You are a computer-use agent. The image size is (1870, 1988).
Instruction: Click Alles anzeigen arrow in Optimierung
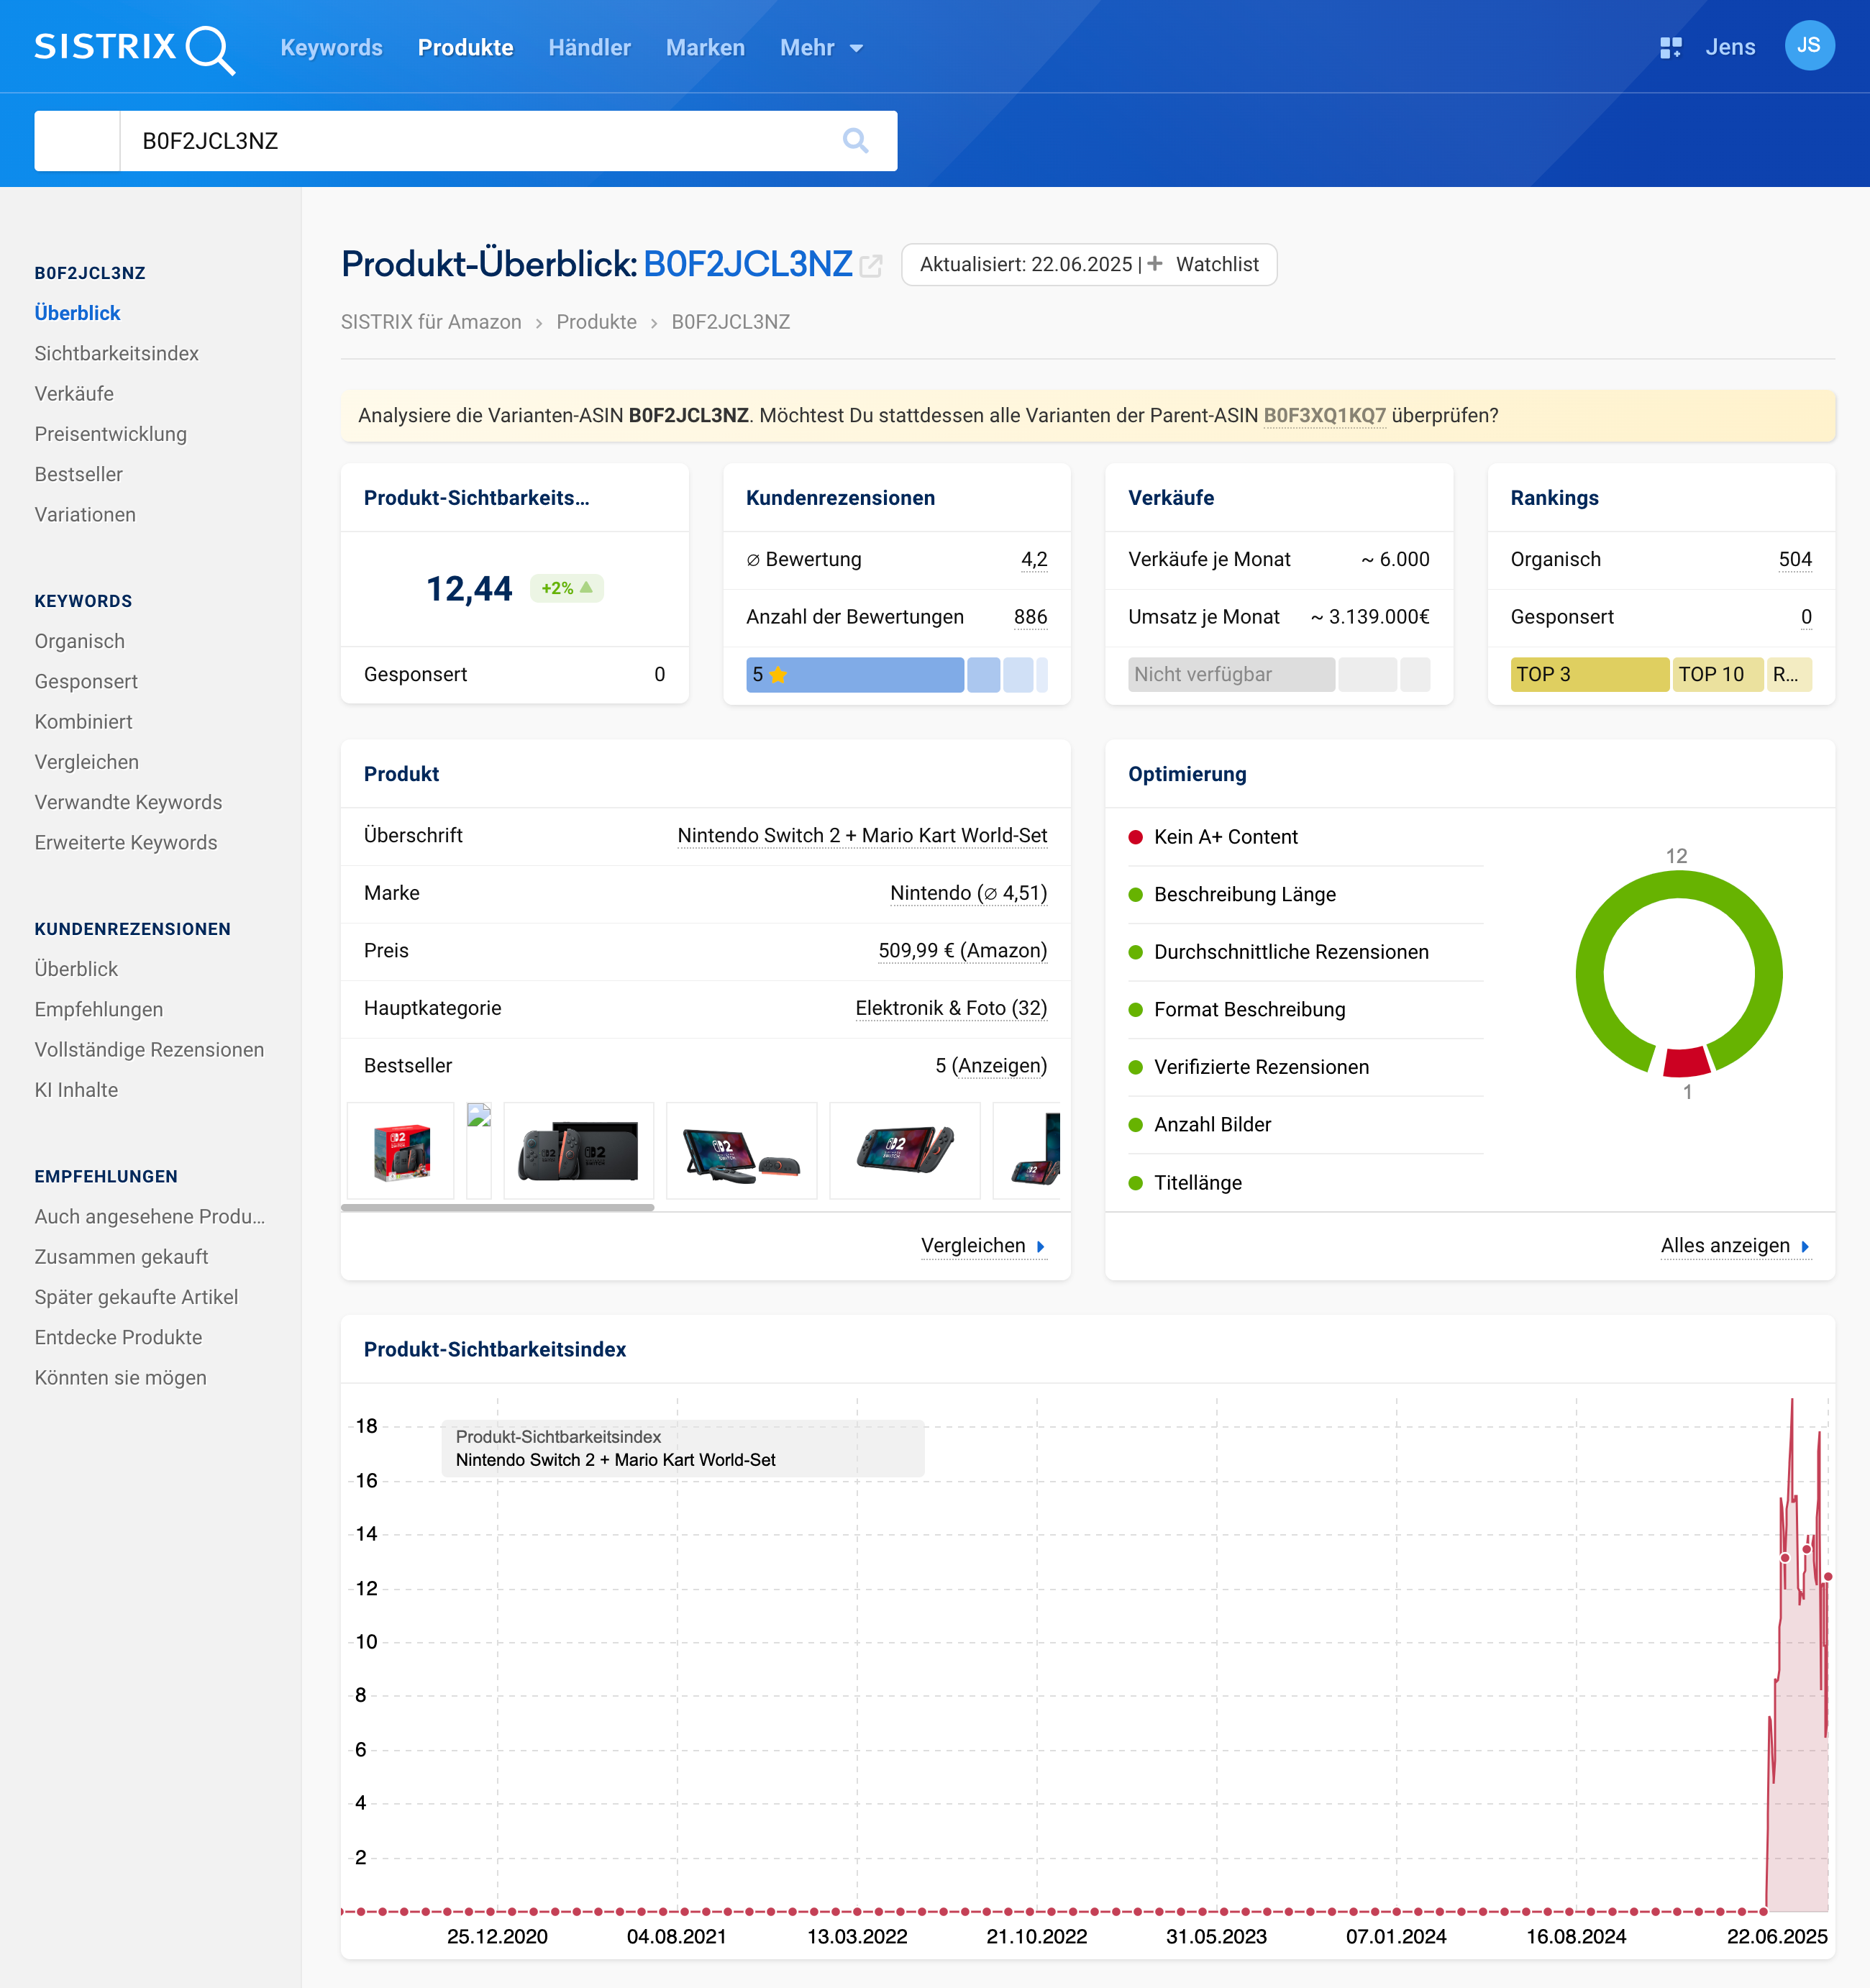pos(1805,1247)
